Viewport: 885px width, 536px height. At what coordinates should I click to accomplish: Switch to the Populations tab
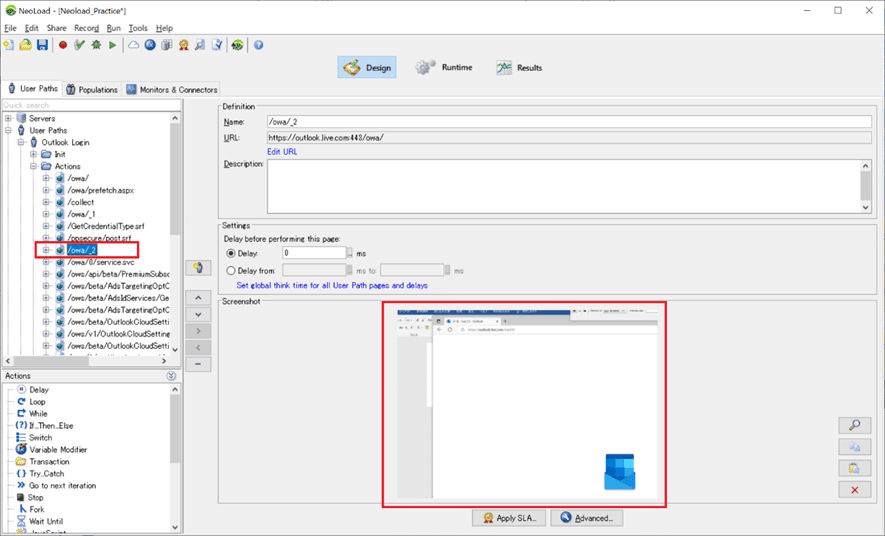click(x=92, y=89)
